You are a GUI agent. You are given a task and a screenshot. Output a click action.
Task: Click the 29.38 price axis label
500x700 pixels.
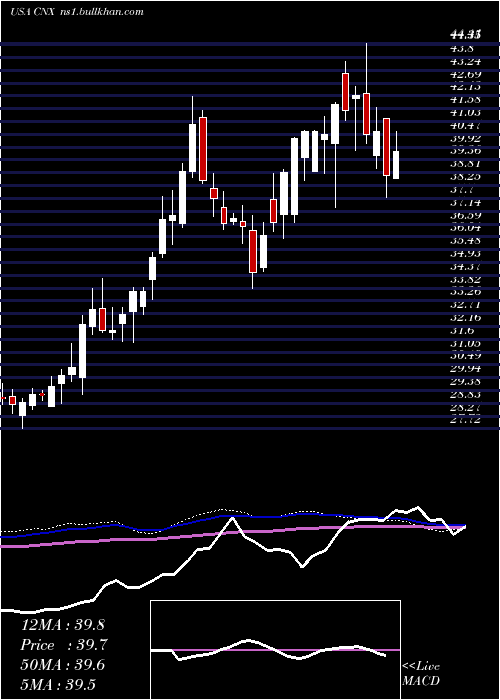click(465, 381)
